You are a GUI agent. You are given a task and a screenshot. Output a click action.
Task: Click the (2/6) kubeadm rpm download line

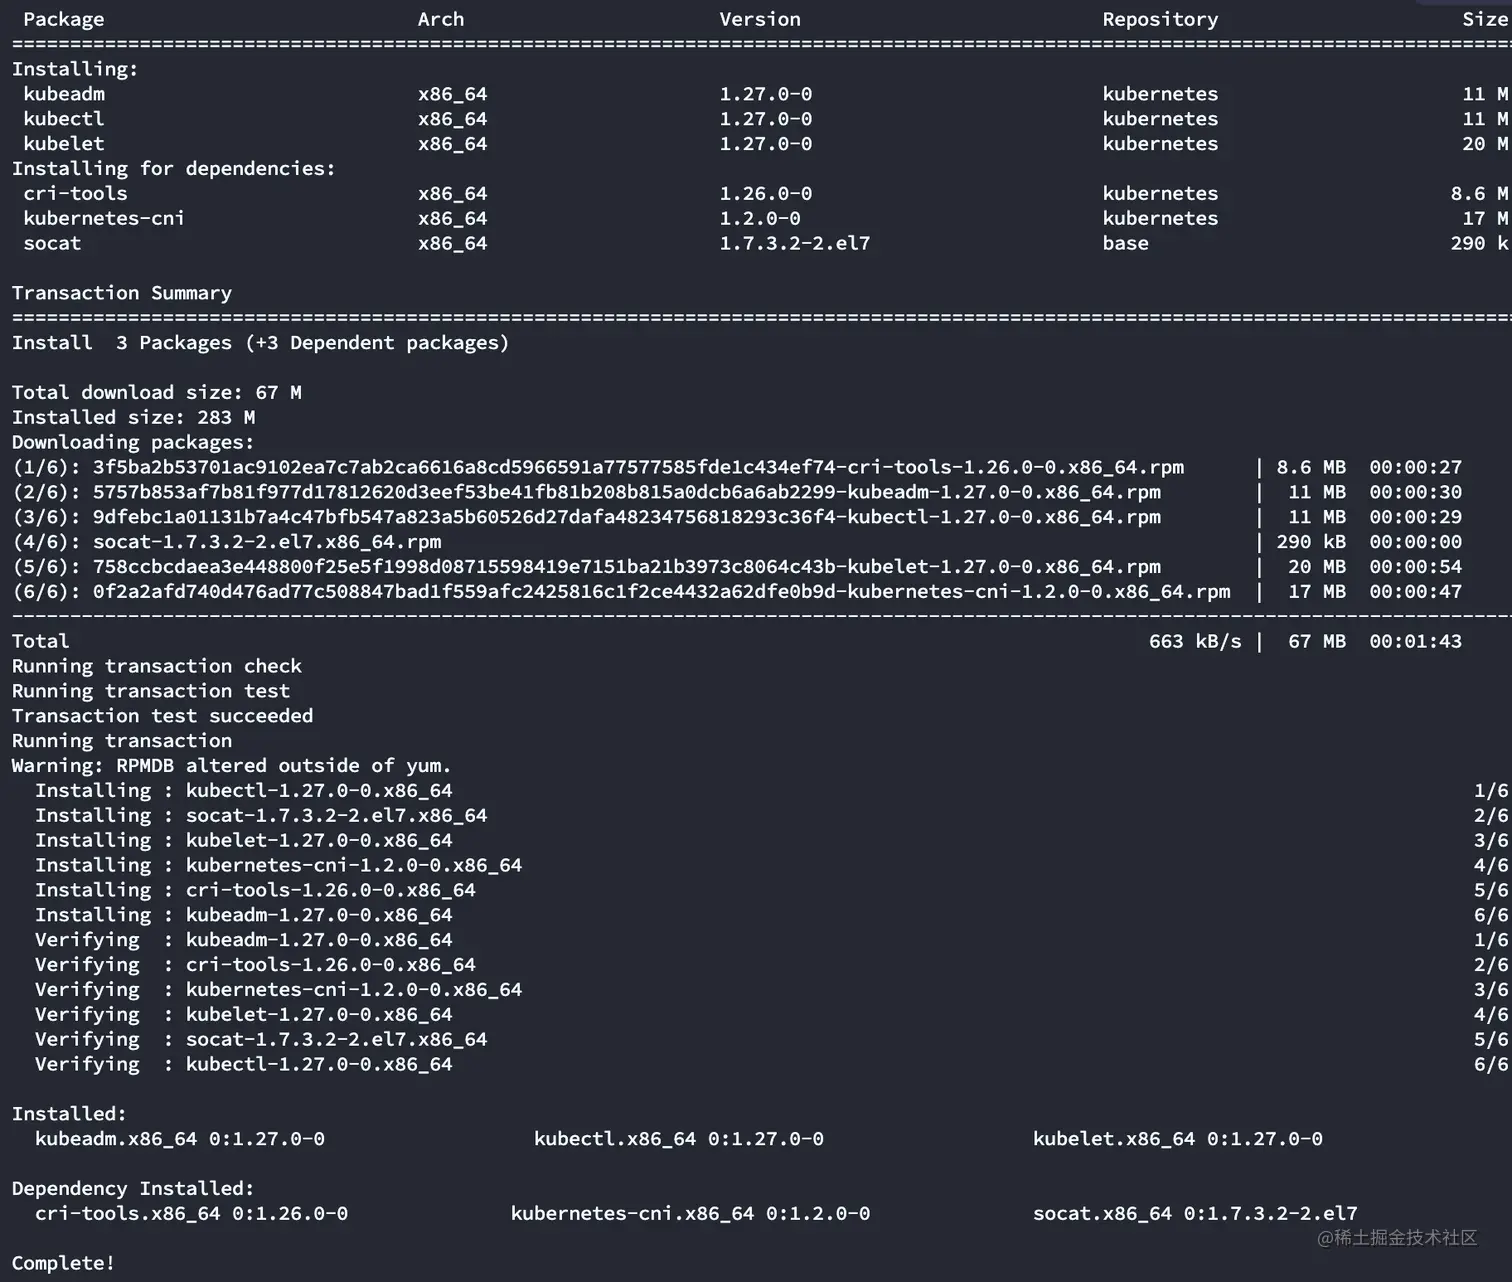tap(737, 493)
